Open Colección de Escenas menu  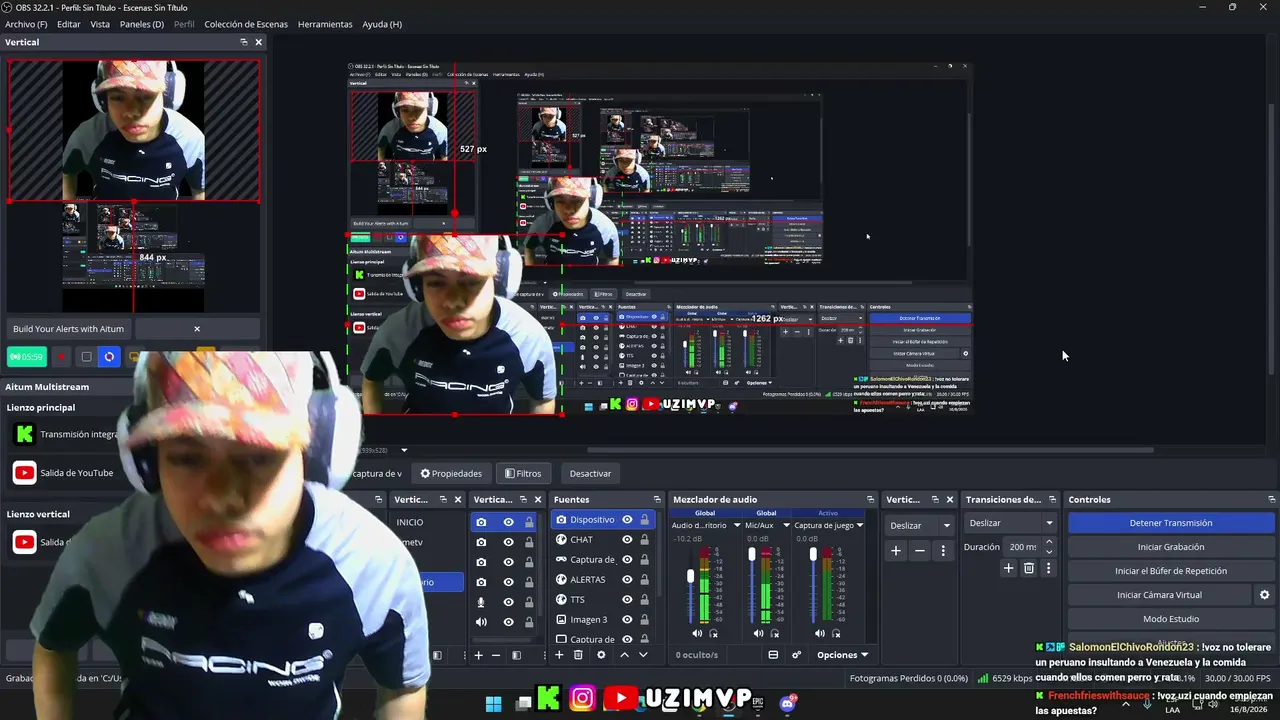click(x=246, y=24)
